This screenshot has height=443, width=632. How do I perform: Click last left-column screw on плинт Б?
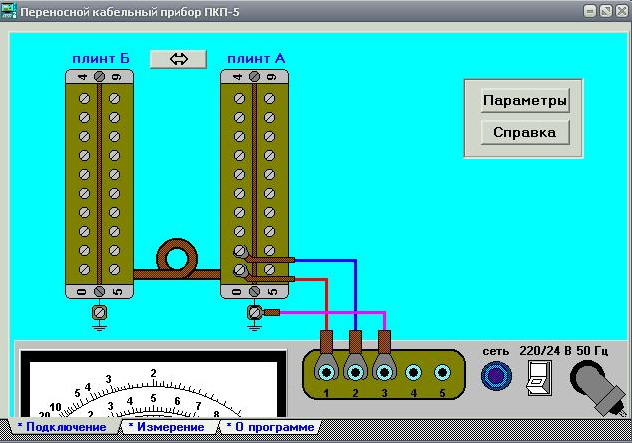[x=84, y=269]
